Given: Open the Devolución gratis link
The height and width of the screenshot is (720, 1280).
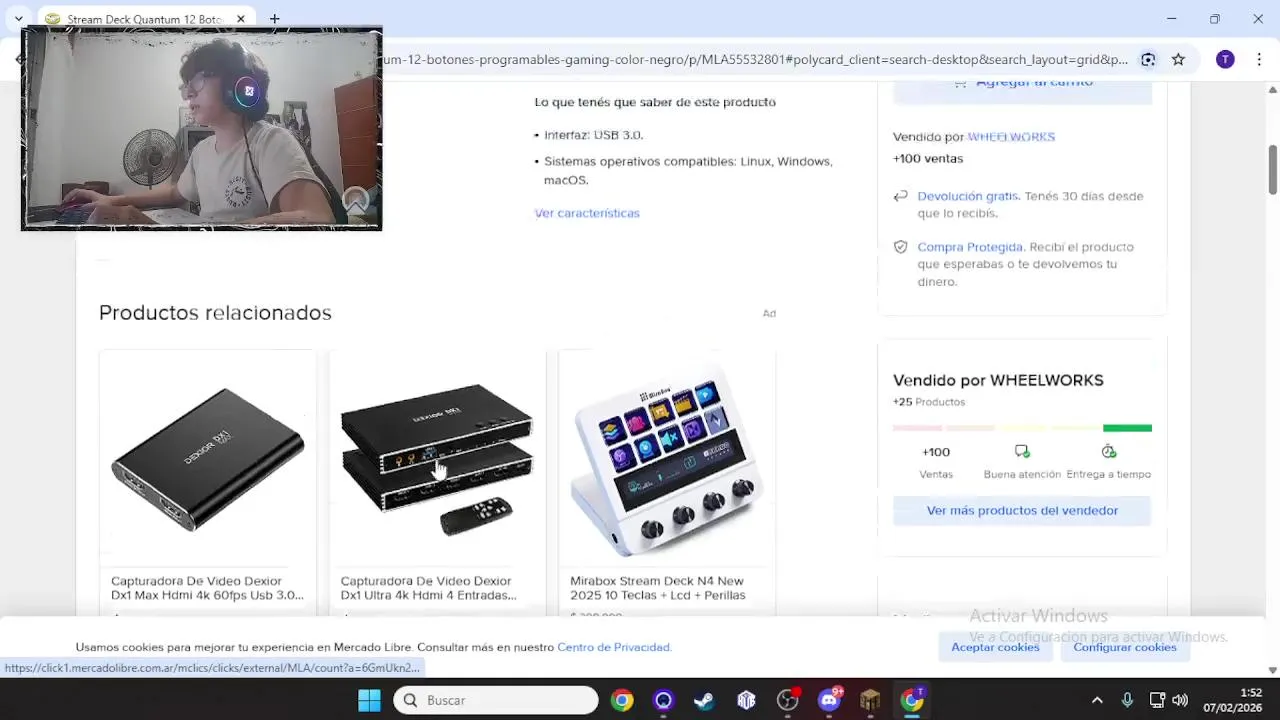Looking at the screenshot, I should (x=968, y=196).
